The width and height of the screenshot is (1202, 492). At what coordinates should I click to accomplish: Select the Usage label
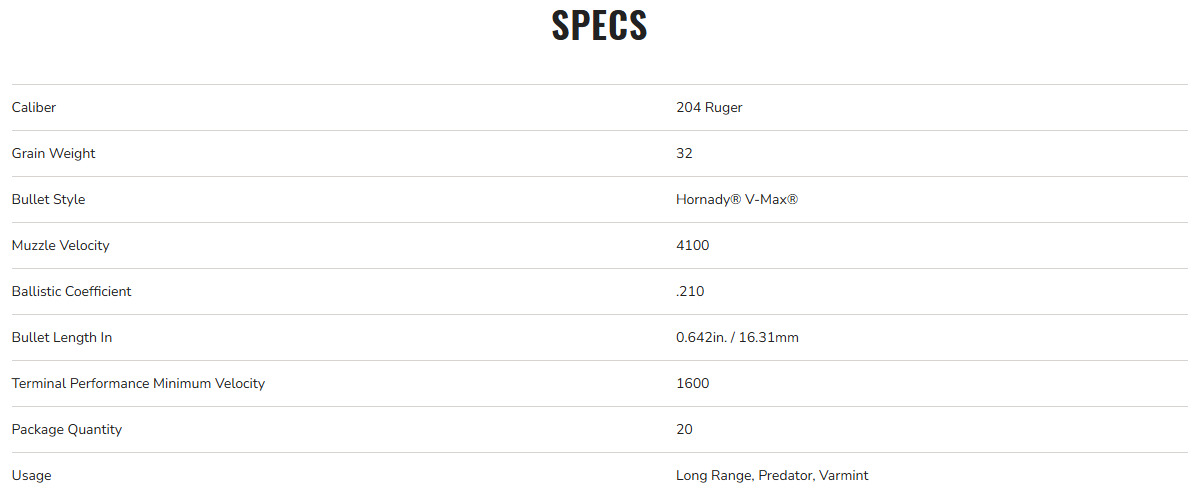[31, 475]
